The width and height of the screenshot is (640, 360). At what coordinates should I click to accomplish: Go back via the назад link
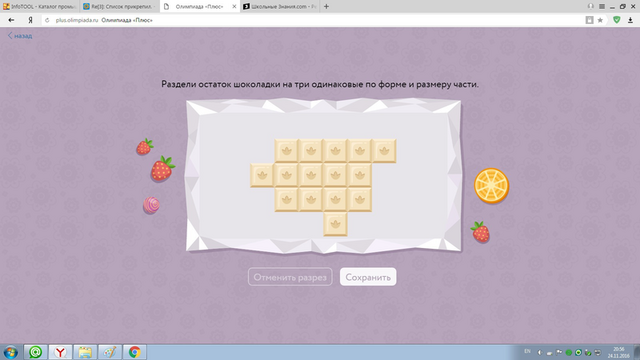[x=20, y=36]
